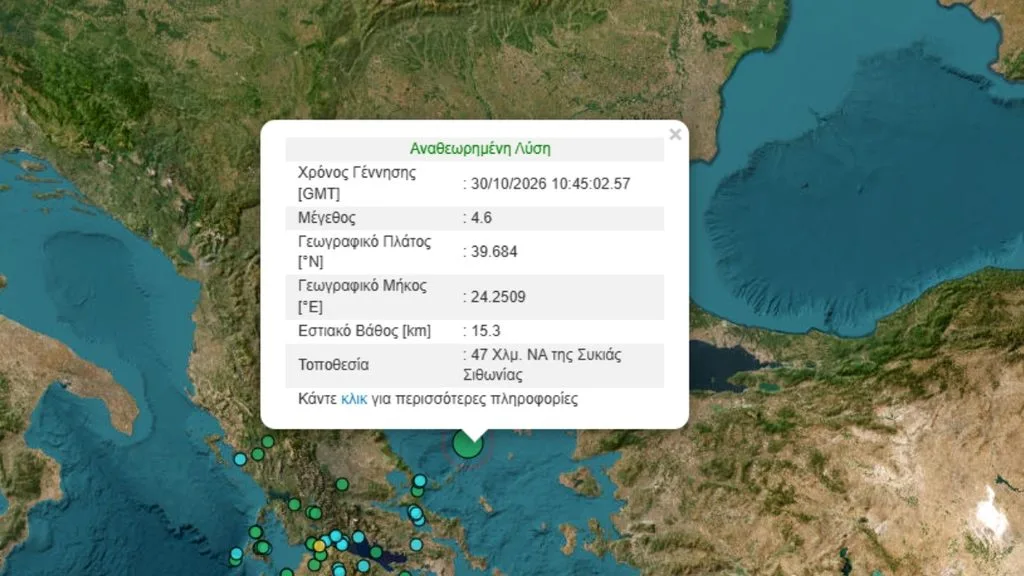This screenshot has height=576, width=1024.
Task: Select the origin time value '30/10/2026 10:45:02.57'
Action: pos(551,184)
